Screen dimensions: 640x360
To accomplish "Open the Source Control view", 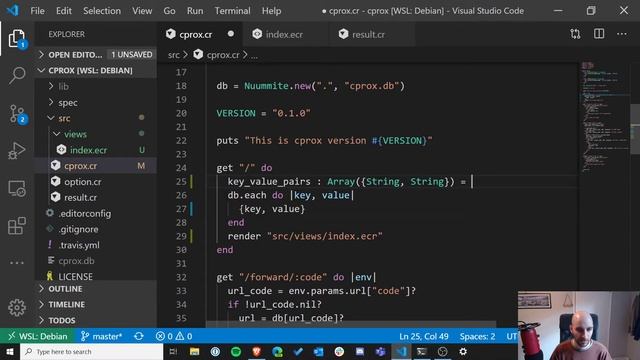I will pos(17,114).
